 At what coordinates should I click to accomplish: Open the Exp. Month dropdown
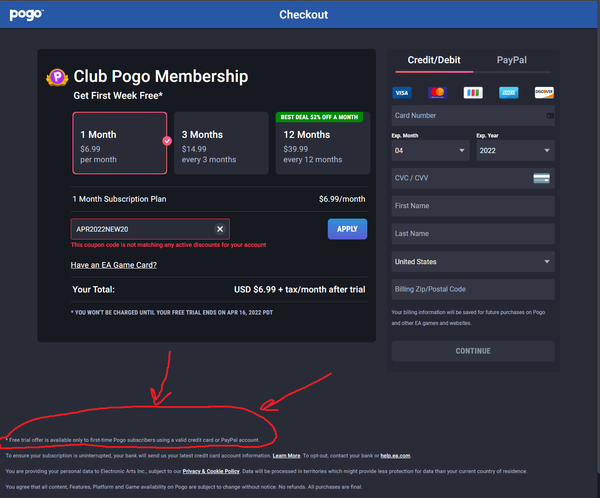coord(430,150)
